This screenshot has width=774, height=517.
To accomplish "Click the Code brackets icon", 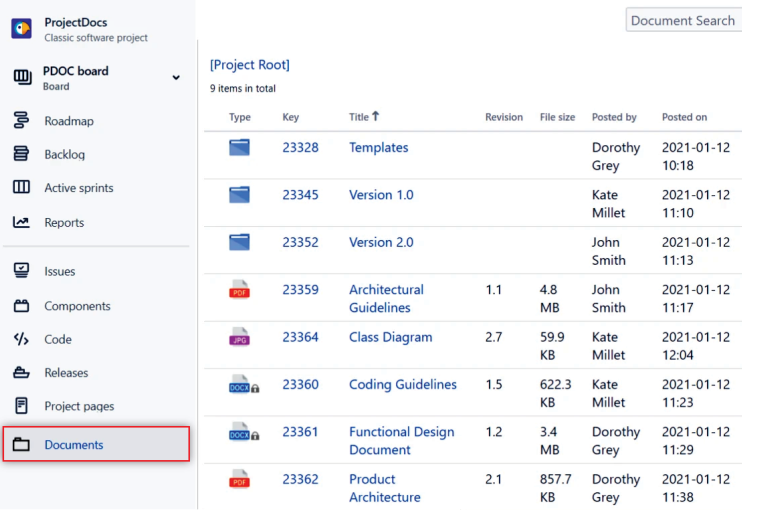I will click(21, 339).
